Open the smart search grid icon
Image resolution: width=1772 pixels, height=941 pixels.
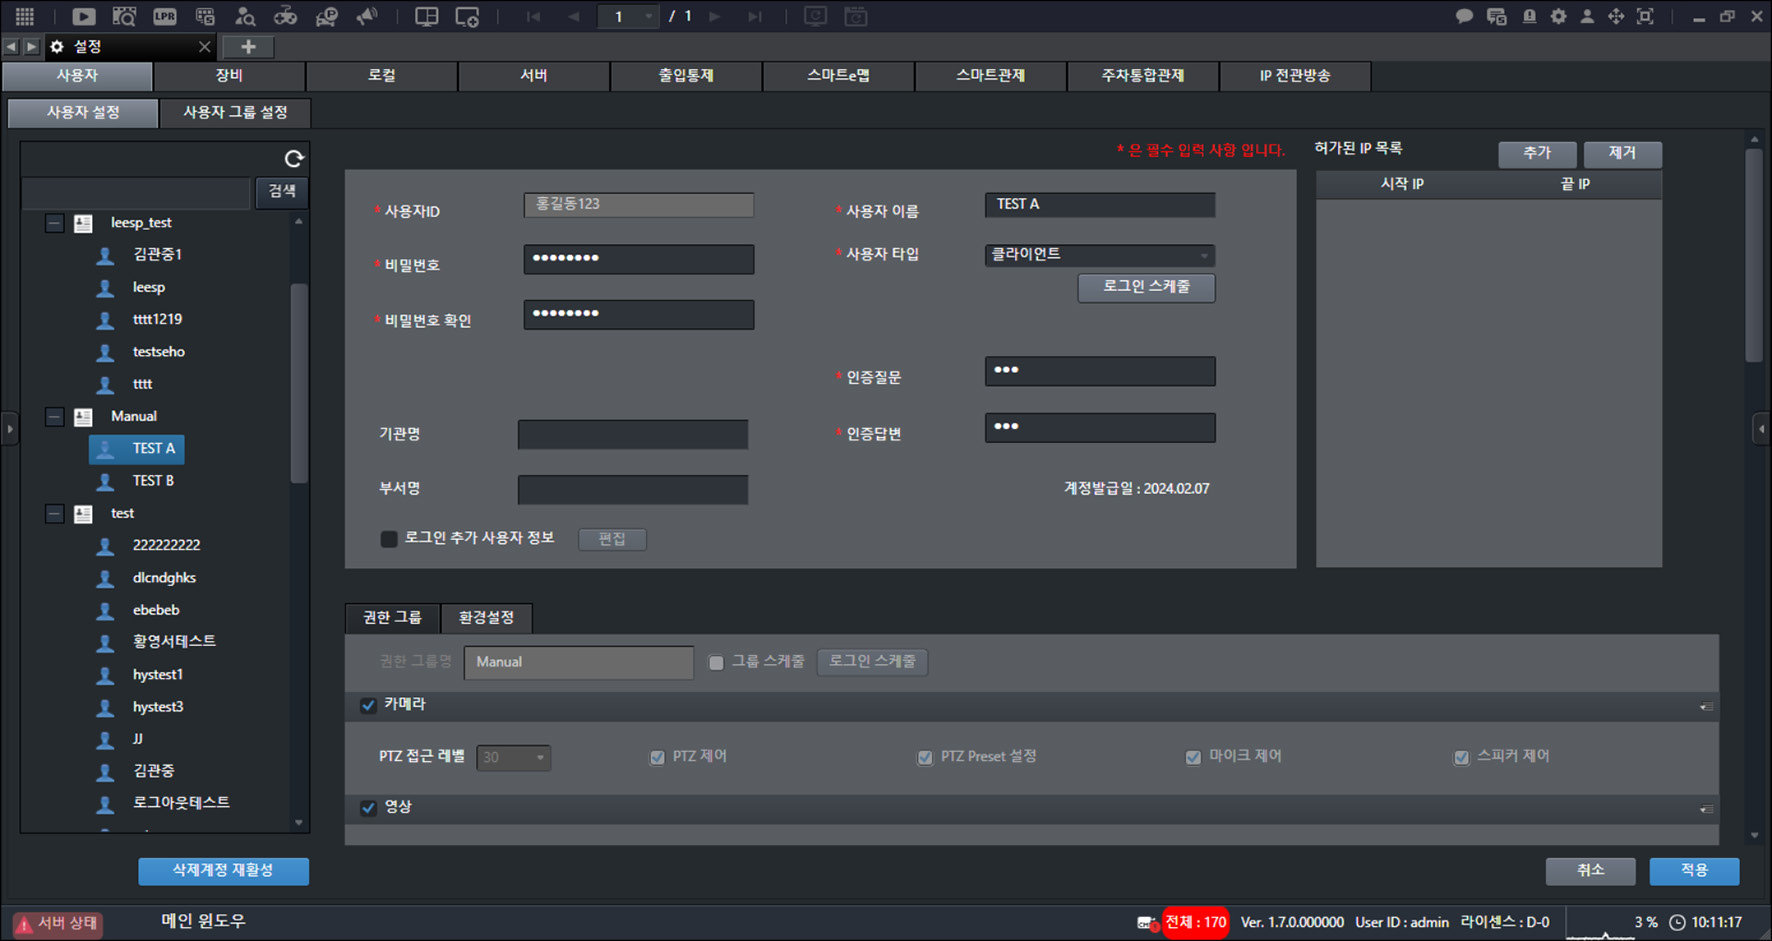click(x=205, y=16)
